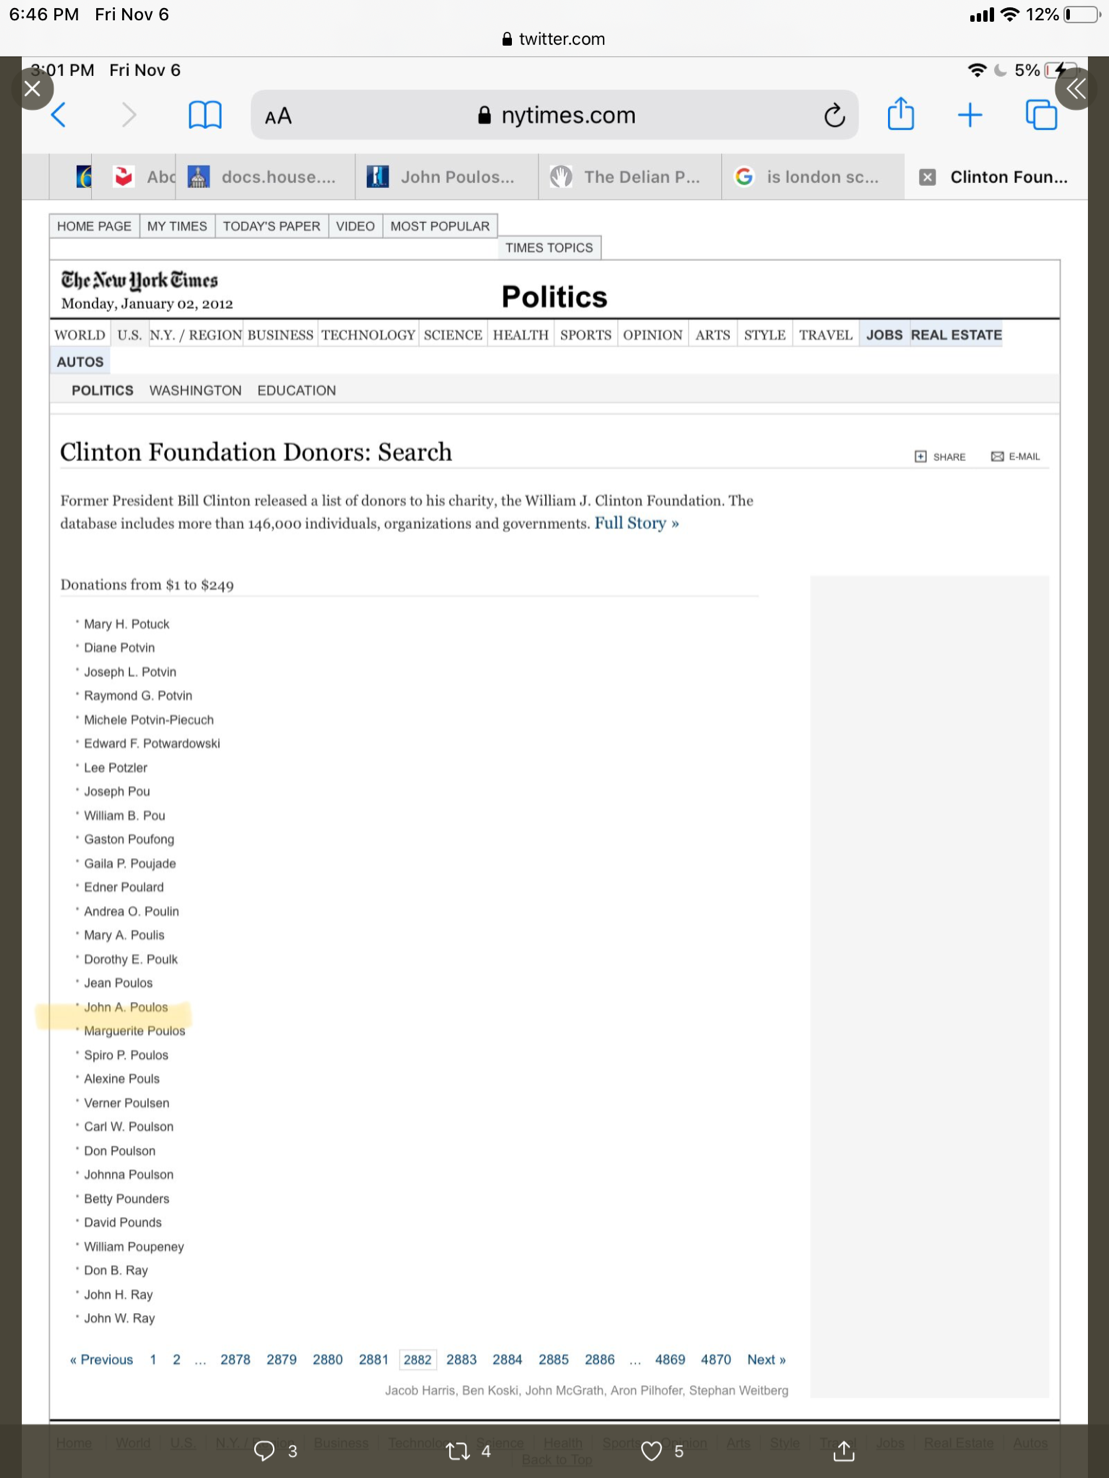Image resolution: width=1109 pixels, height=1478 pixels.
Task: Open the bookmarks book icon
Action: 205,115
